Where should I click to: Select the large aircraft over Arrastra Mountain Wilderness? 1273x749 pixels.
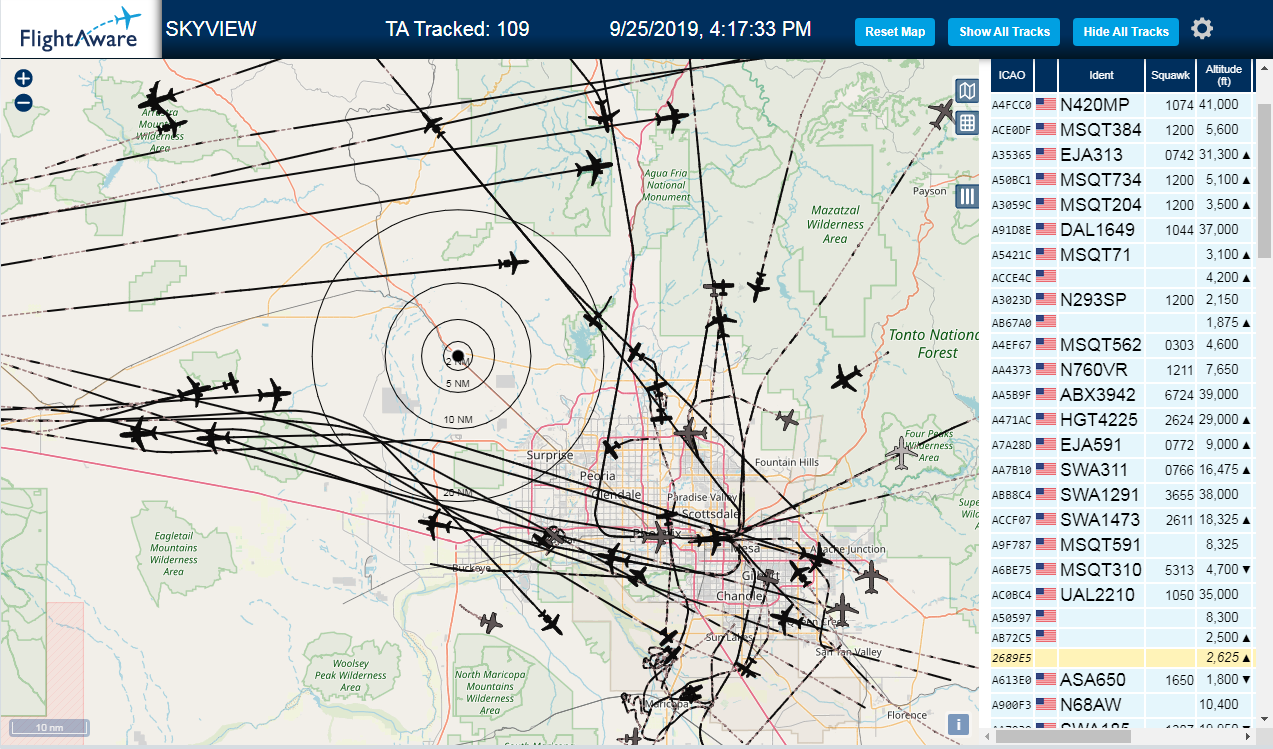tap(157, 100)
